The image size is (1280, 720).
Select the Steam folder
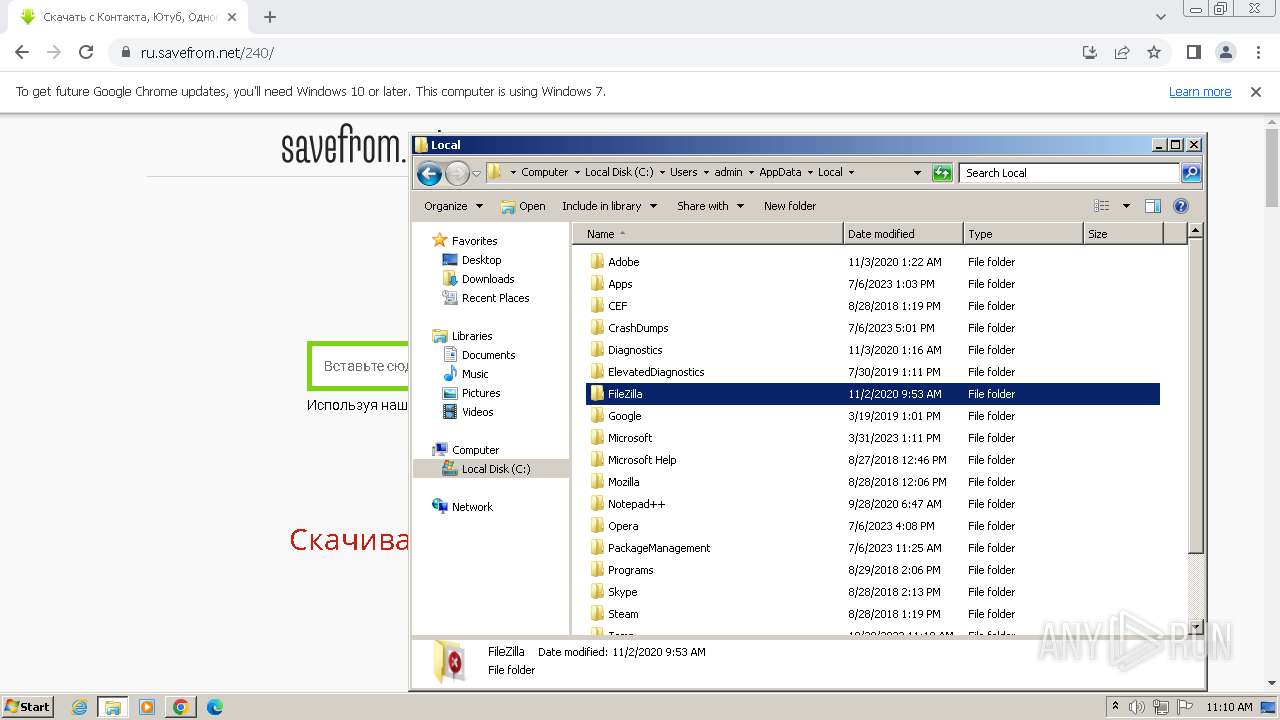pyautogui.click(x=872, y=614)
